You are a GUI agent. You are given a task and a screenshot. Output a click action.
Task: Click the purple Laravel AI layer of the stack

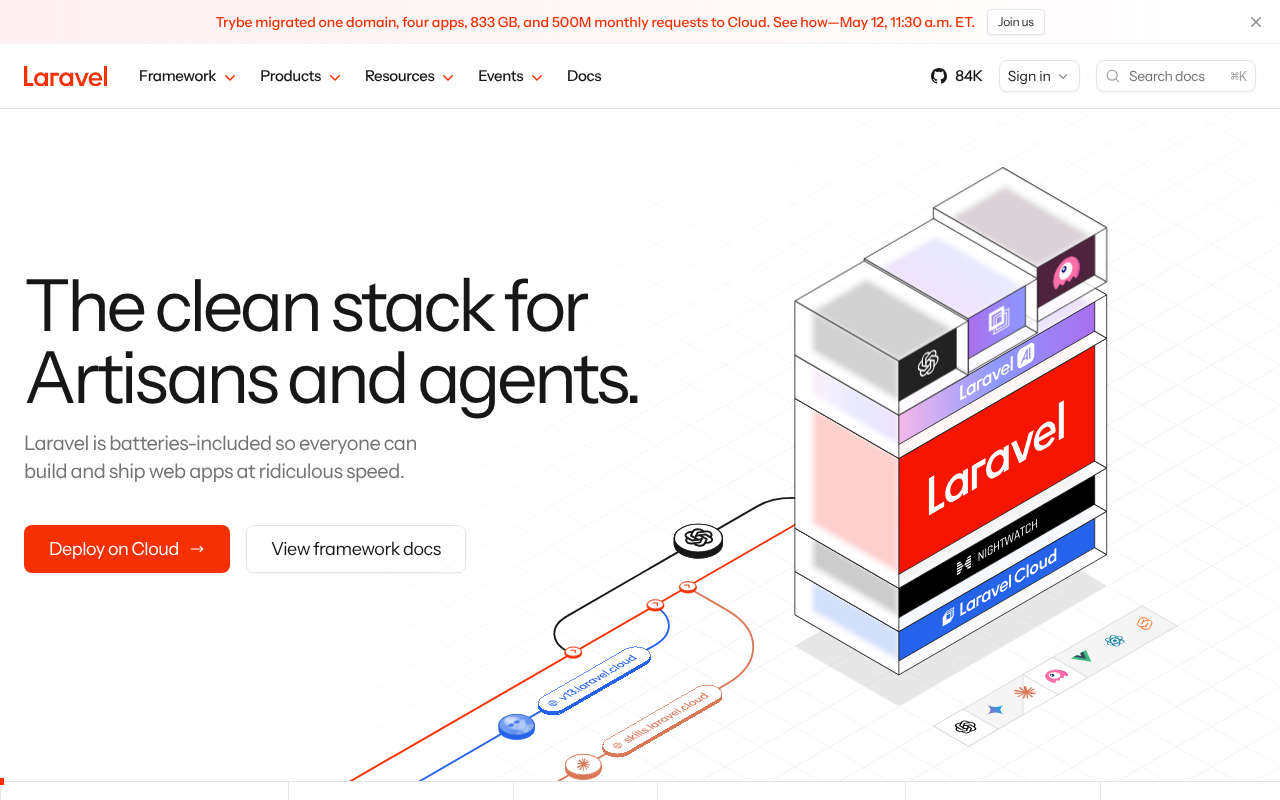point(997,372)
